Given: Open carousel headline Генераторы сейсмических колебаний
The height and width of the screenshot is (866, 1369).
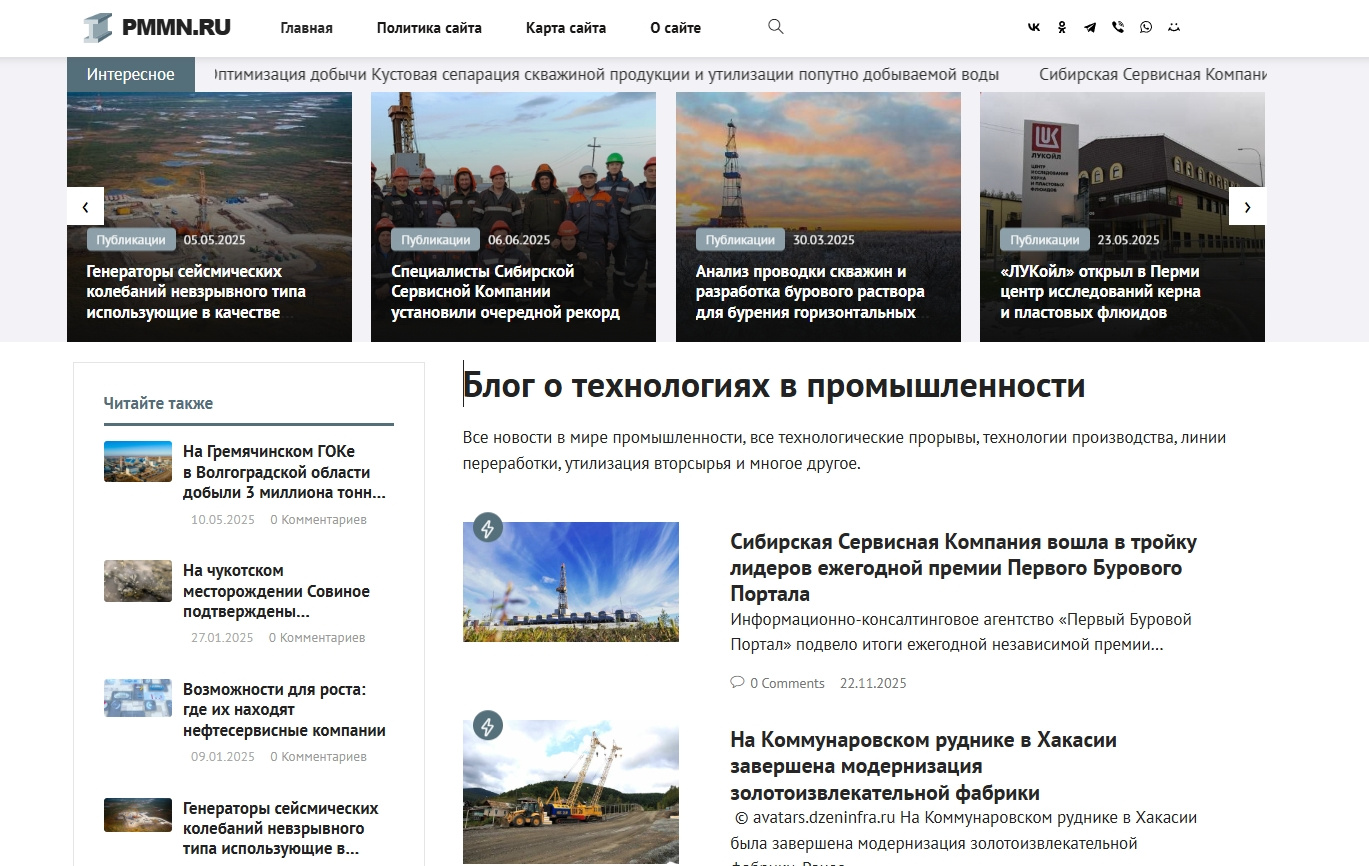Looking at the screenshot, I should click(196, 292).
